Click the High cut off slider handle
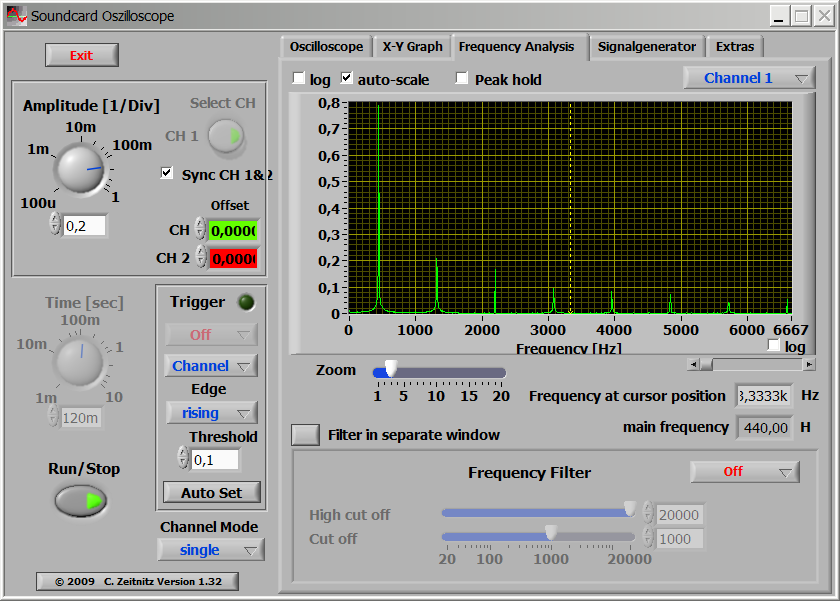The image size is (840, 601). (x=630, y=509)
